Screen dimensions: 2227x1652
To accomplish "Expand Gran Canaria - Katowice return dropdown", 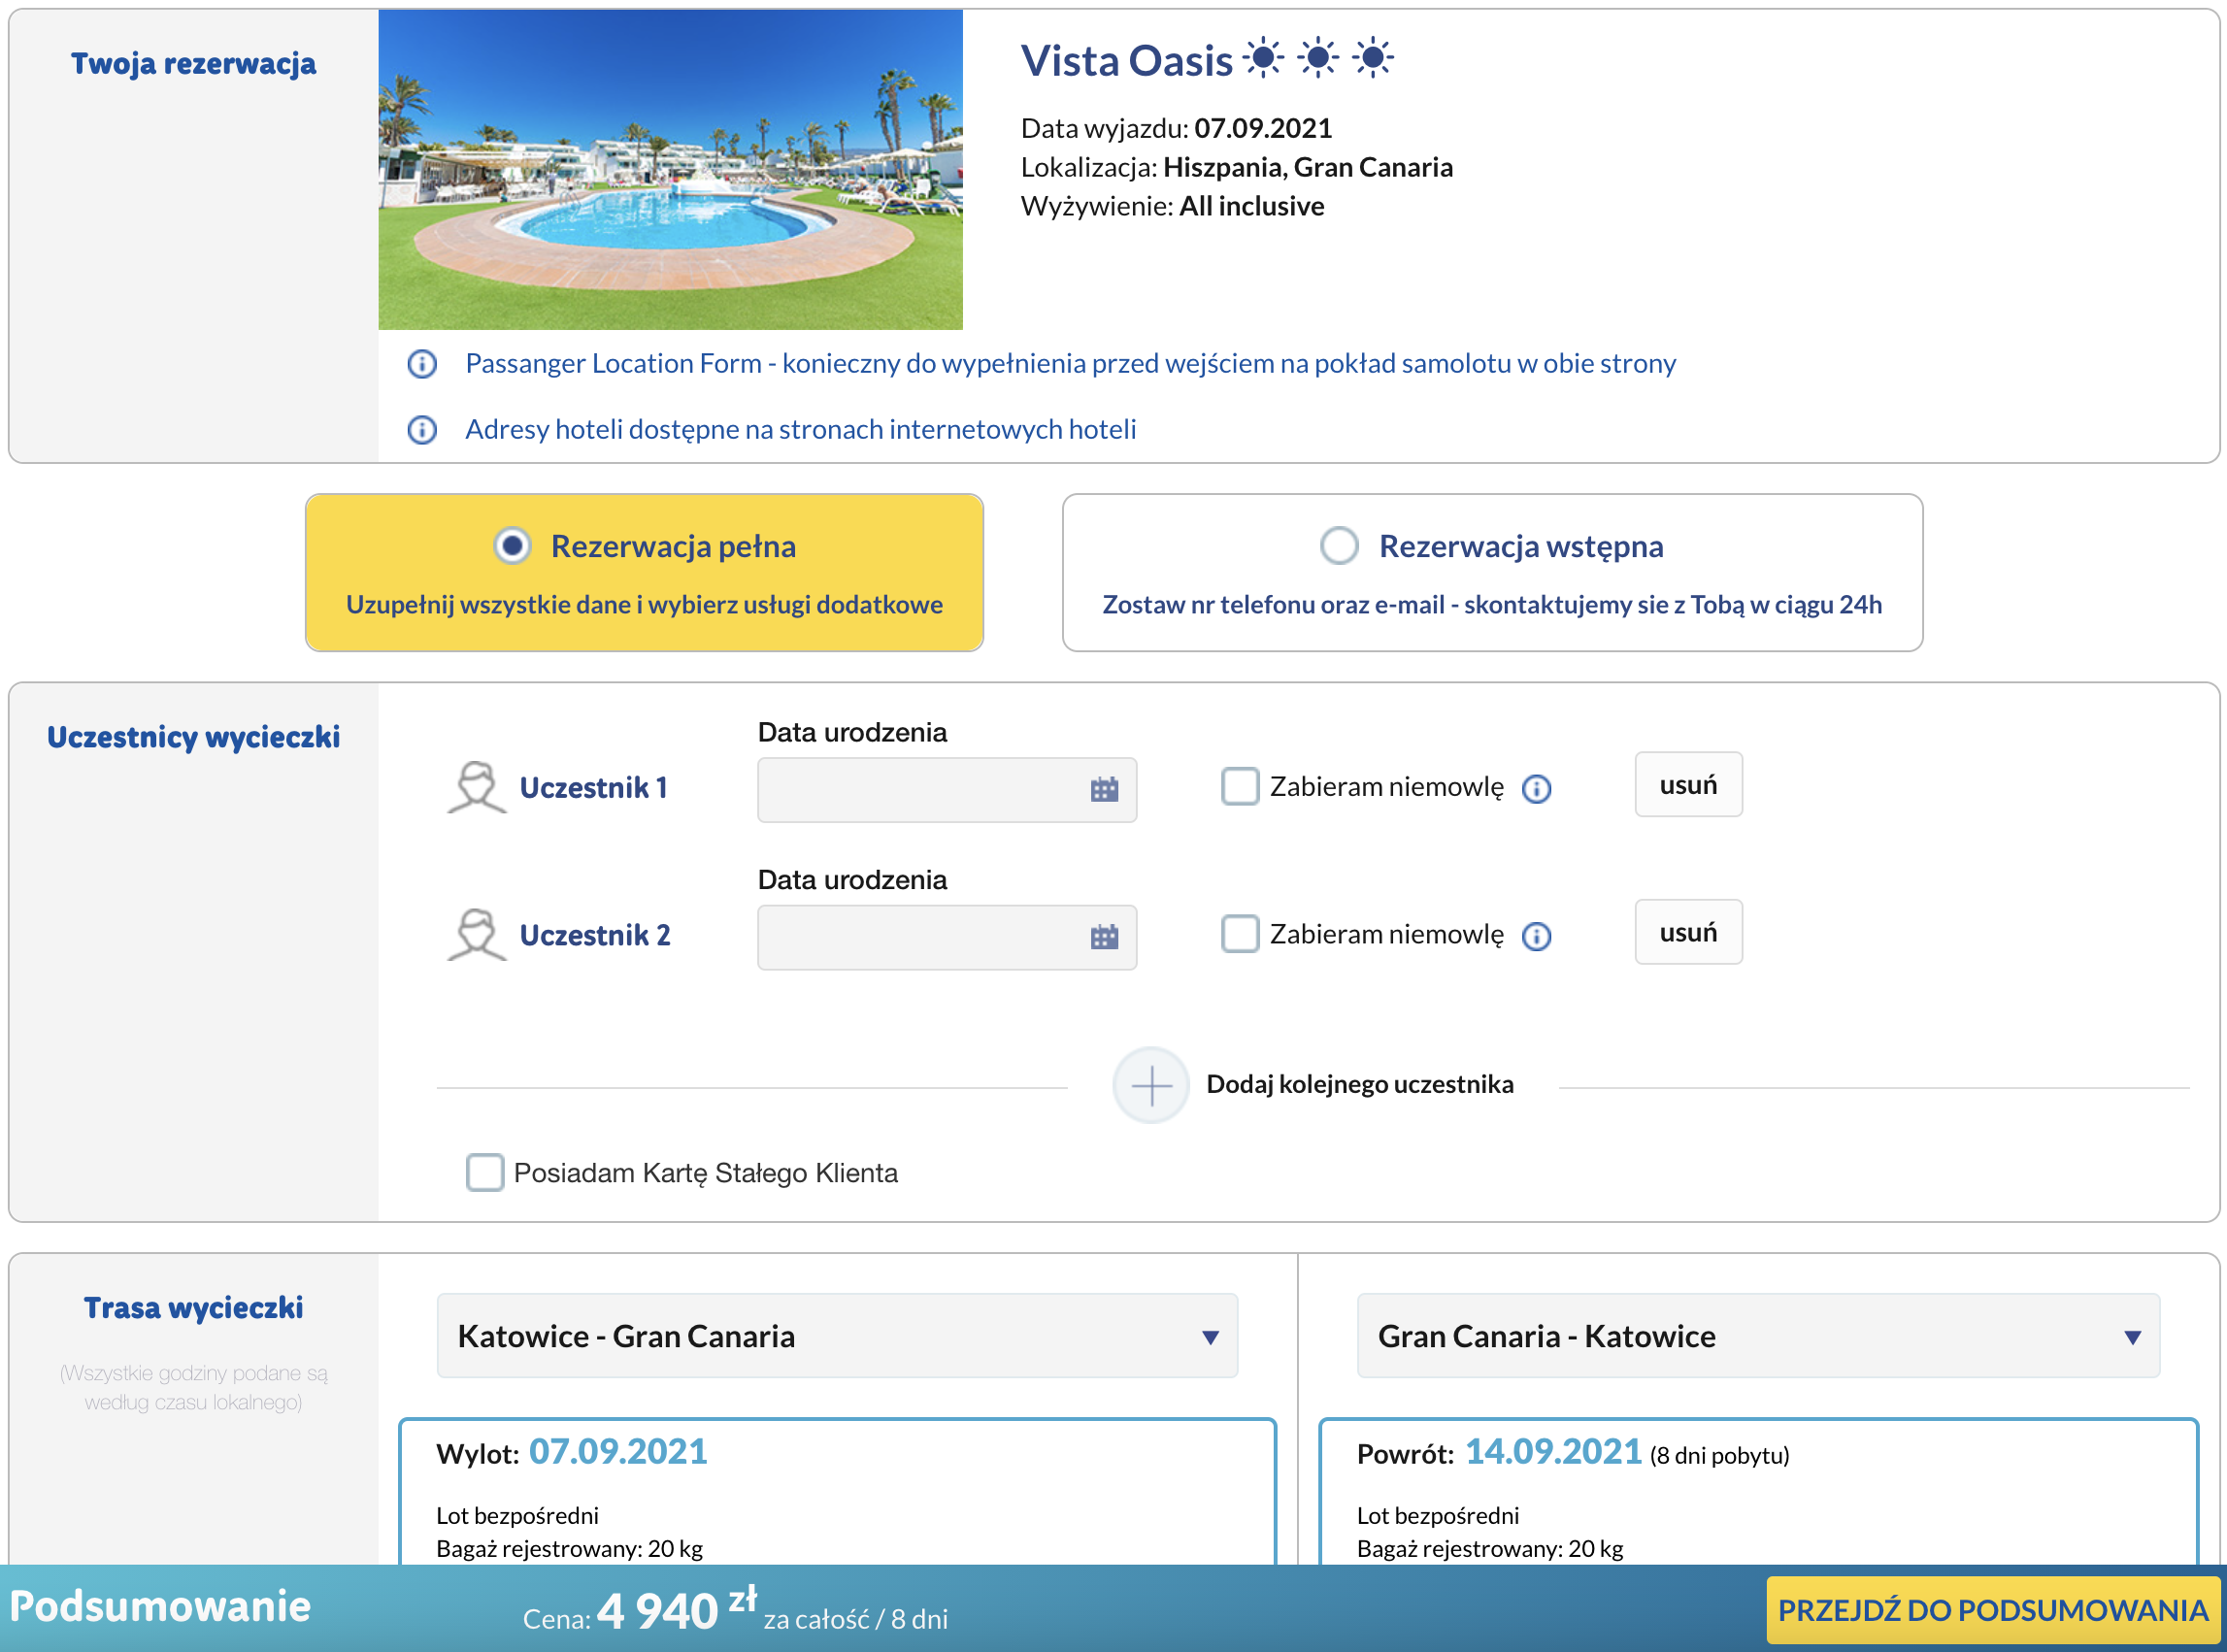I will click(x=1757, y=1336).
